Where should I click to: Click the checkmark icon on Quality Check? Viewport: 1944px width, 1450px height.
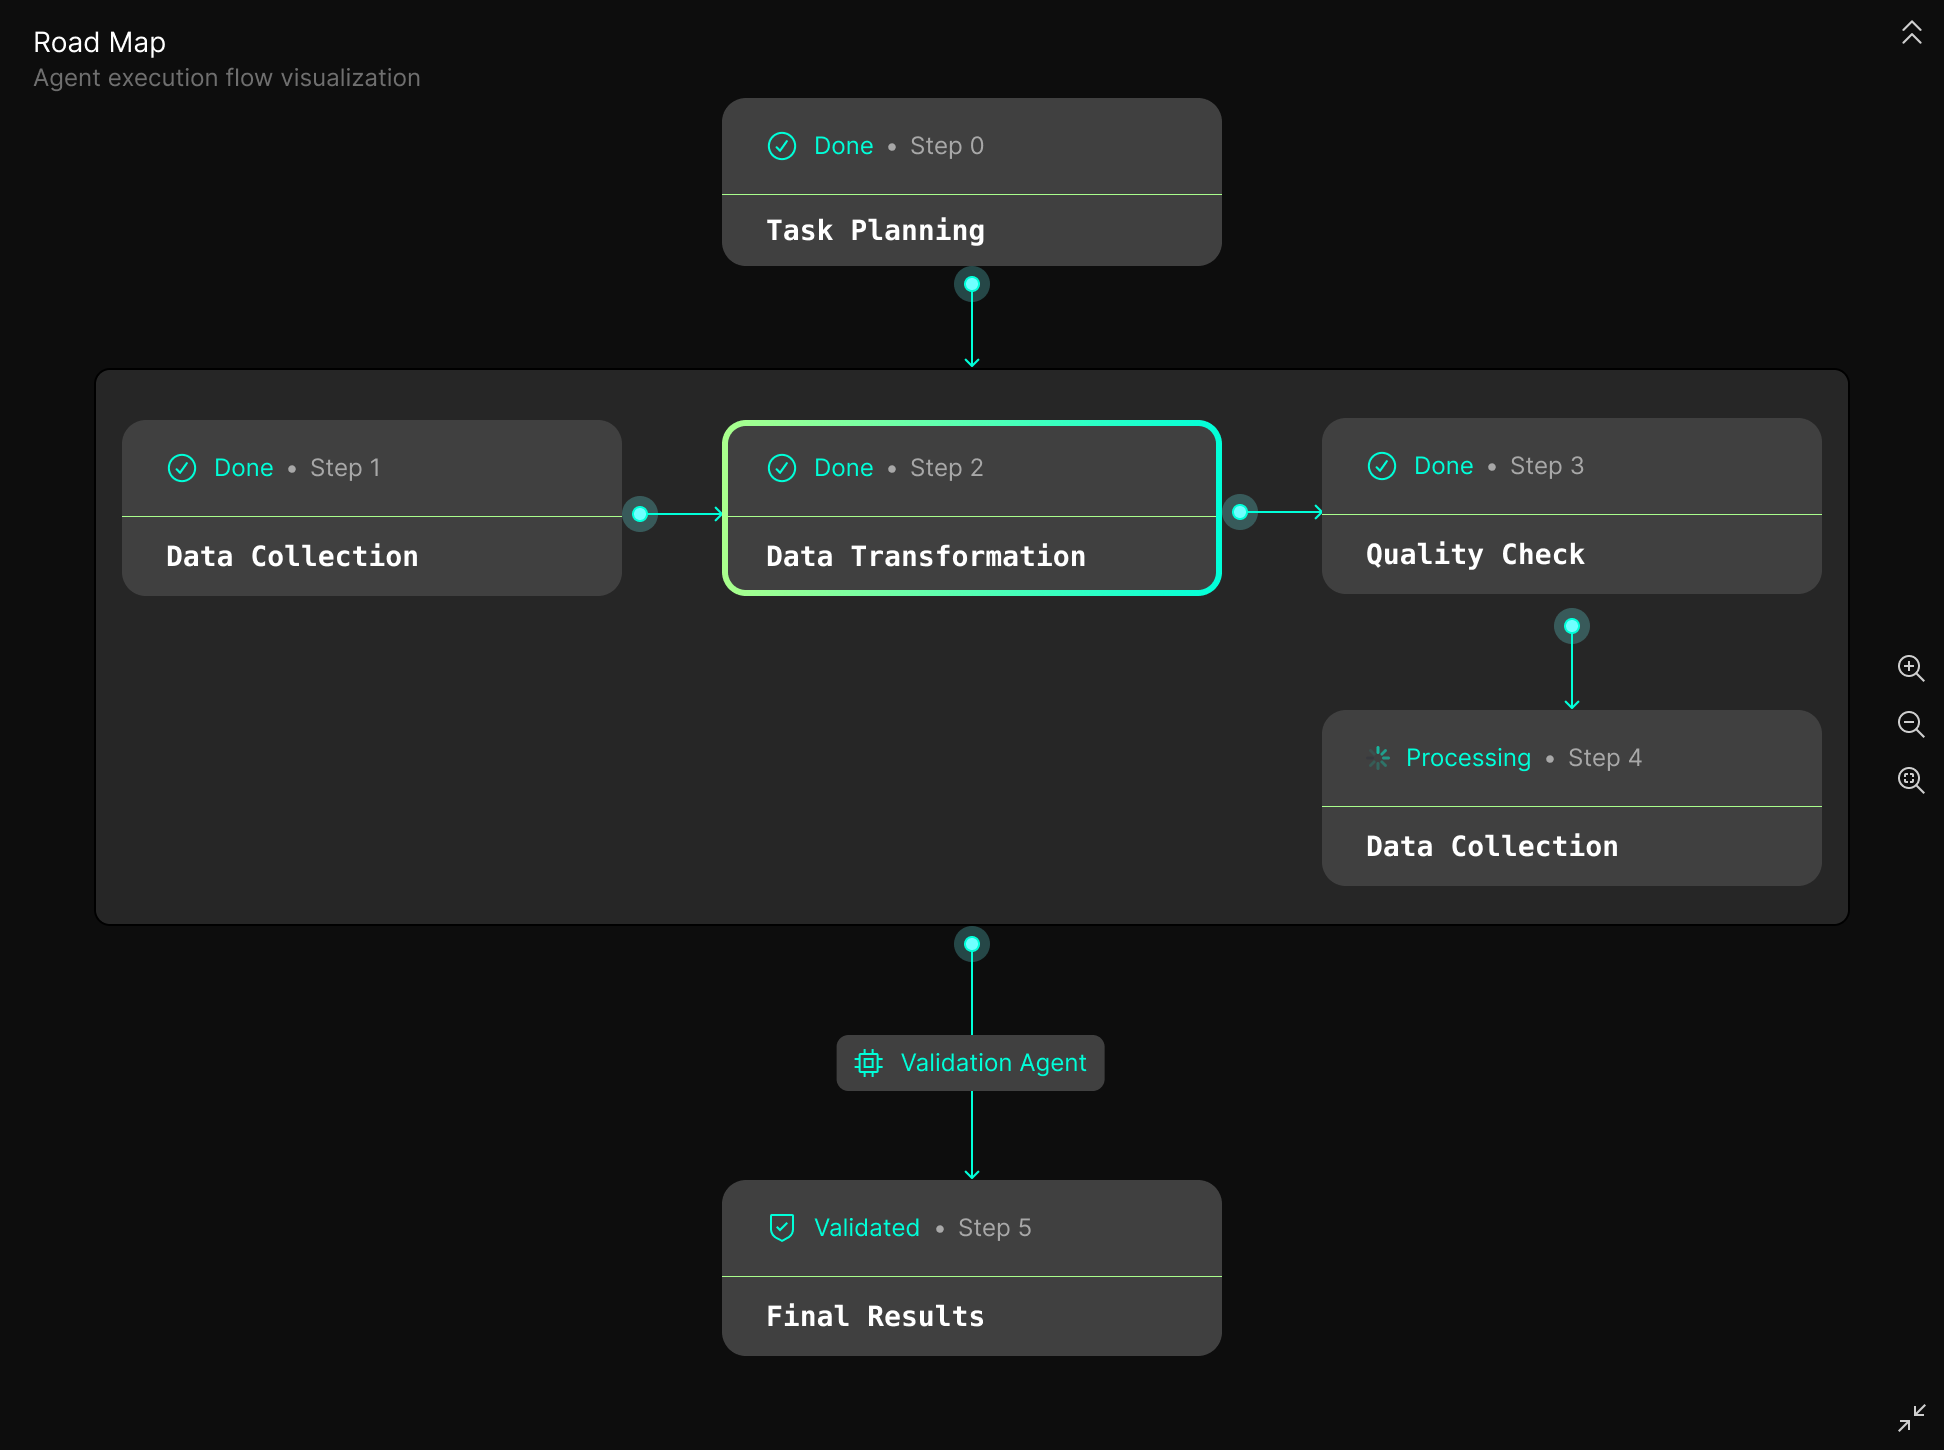tap(1381, 466)
